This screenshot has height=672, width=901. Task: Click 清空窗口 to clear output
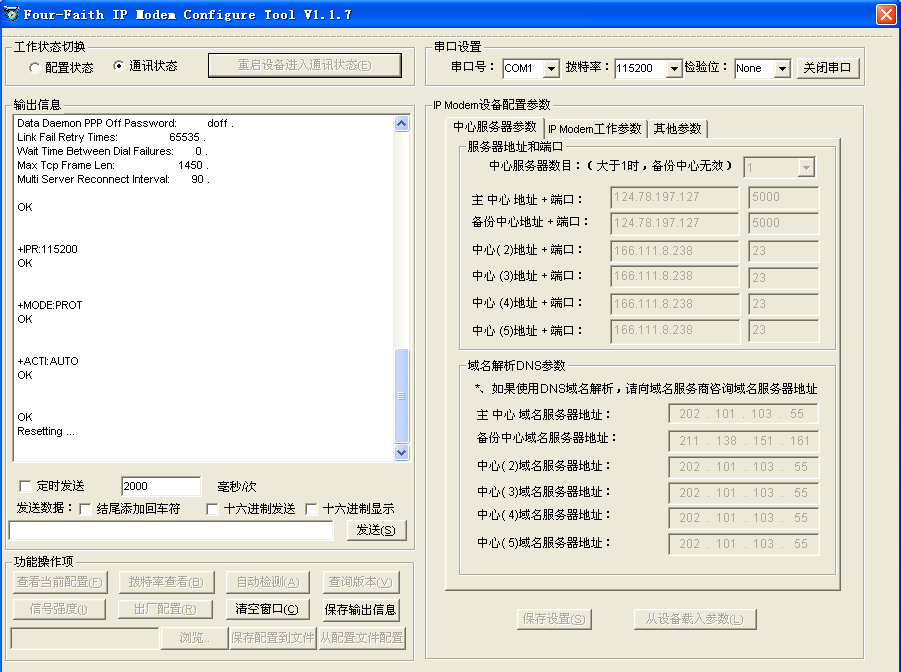(265, 609)
